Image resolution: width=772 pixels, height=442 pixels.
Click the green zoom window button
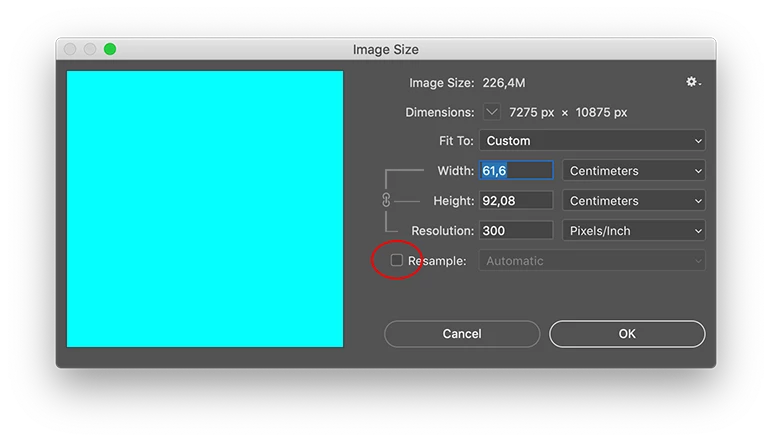pyautogui.click(x=110, y=49)
